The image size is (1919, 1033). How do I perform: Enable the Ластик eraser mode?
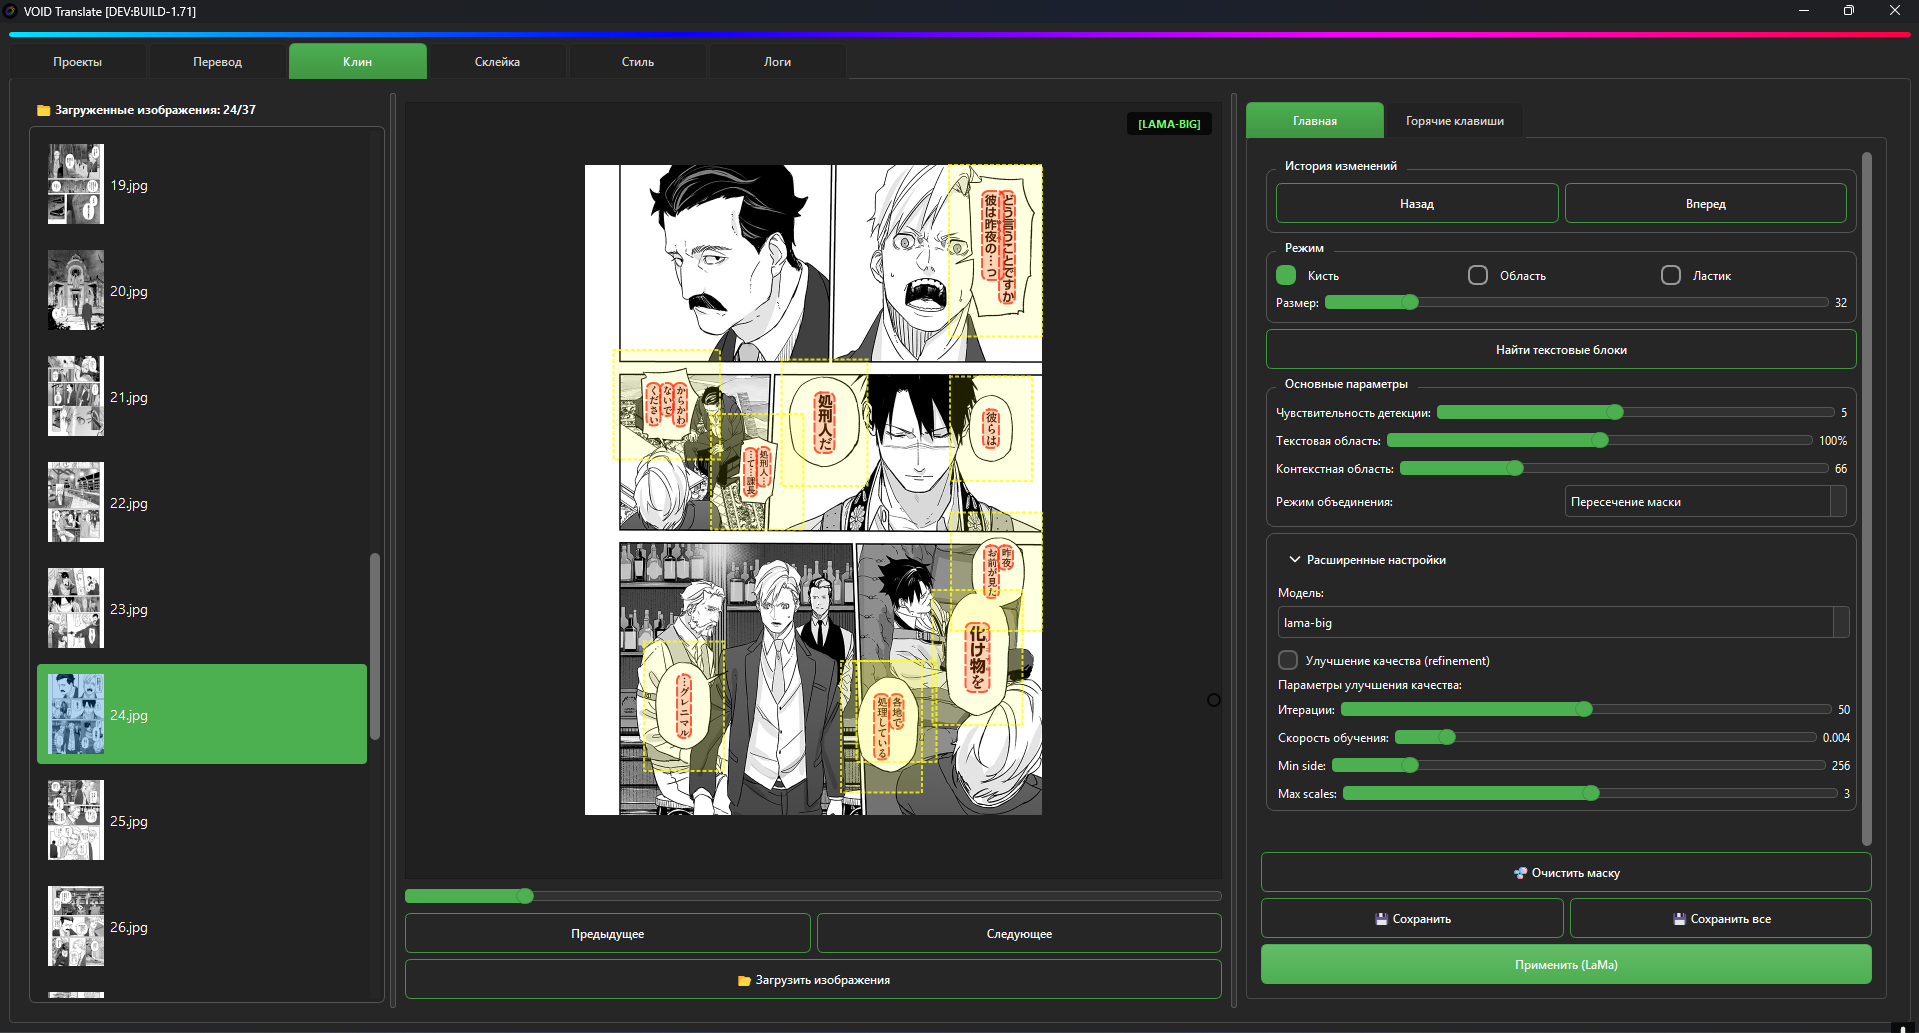[1670, 275]
